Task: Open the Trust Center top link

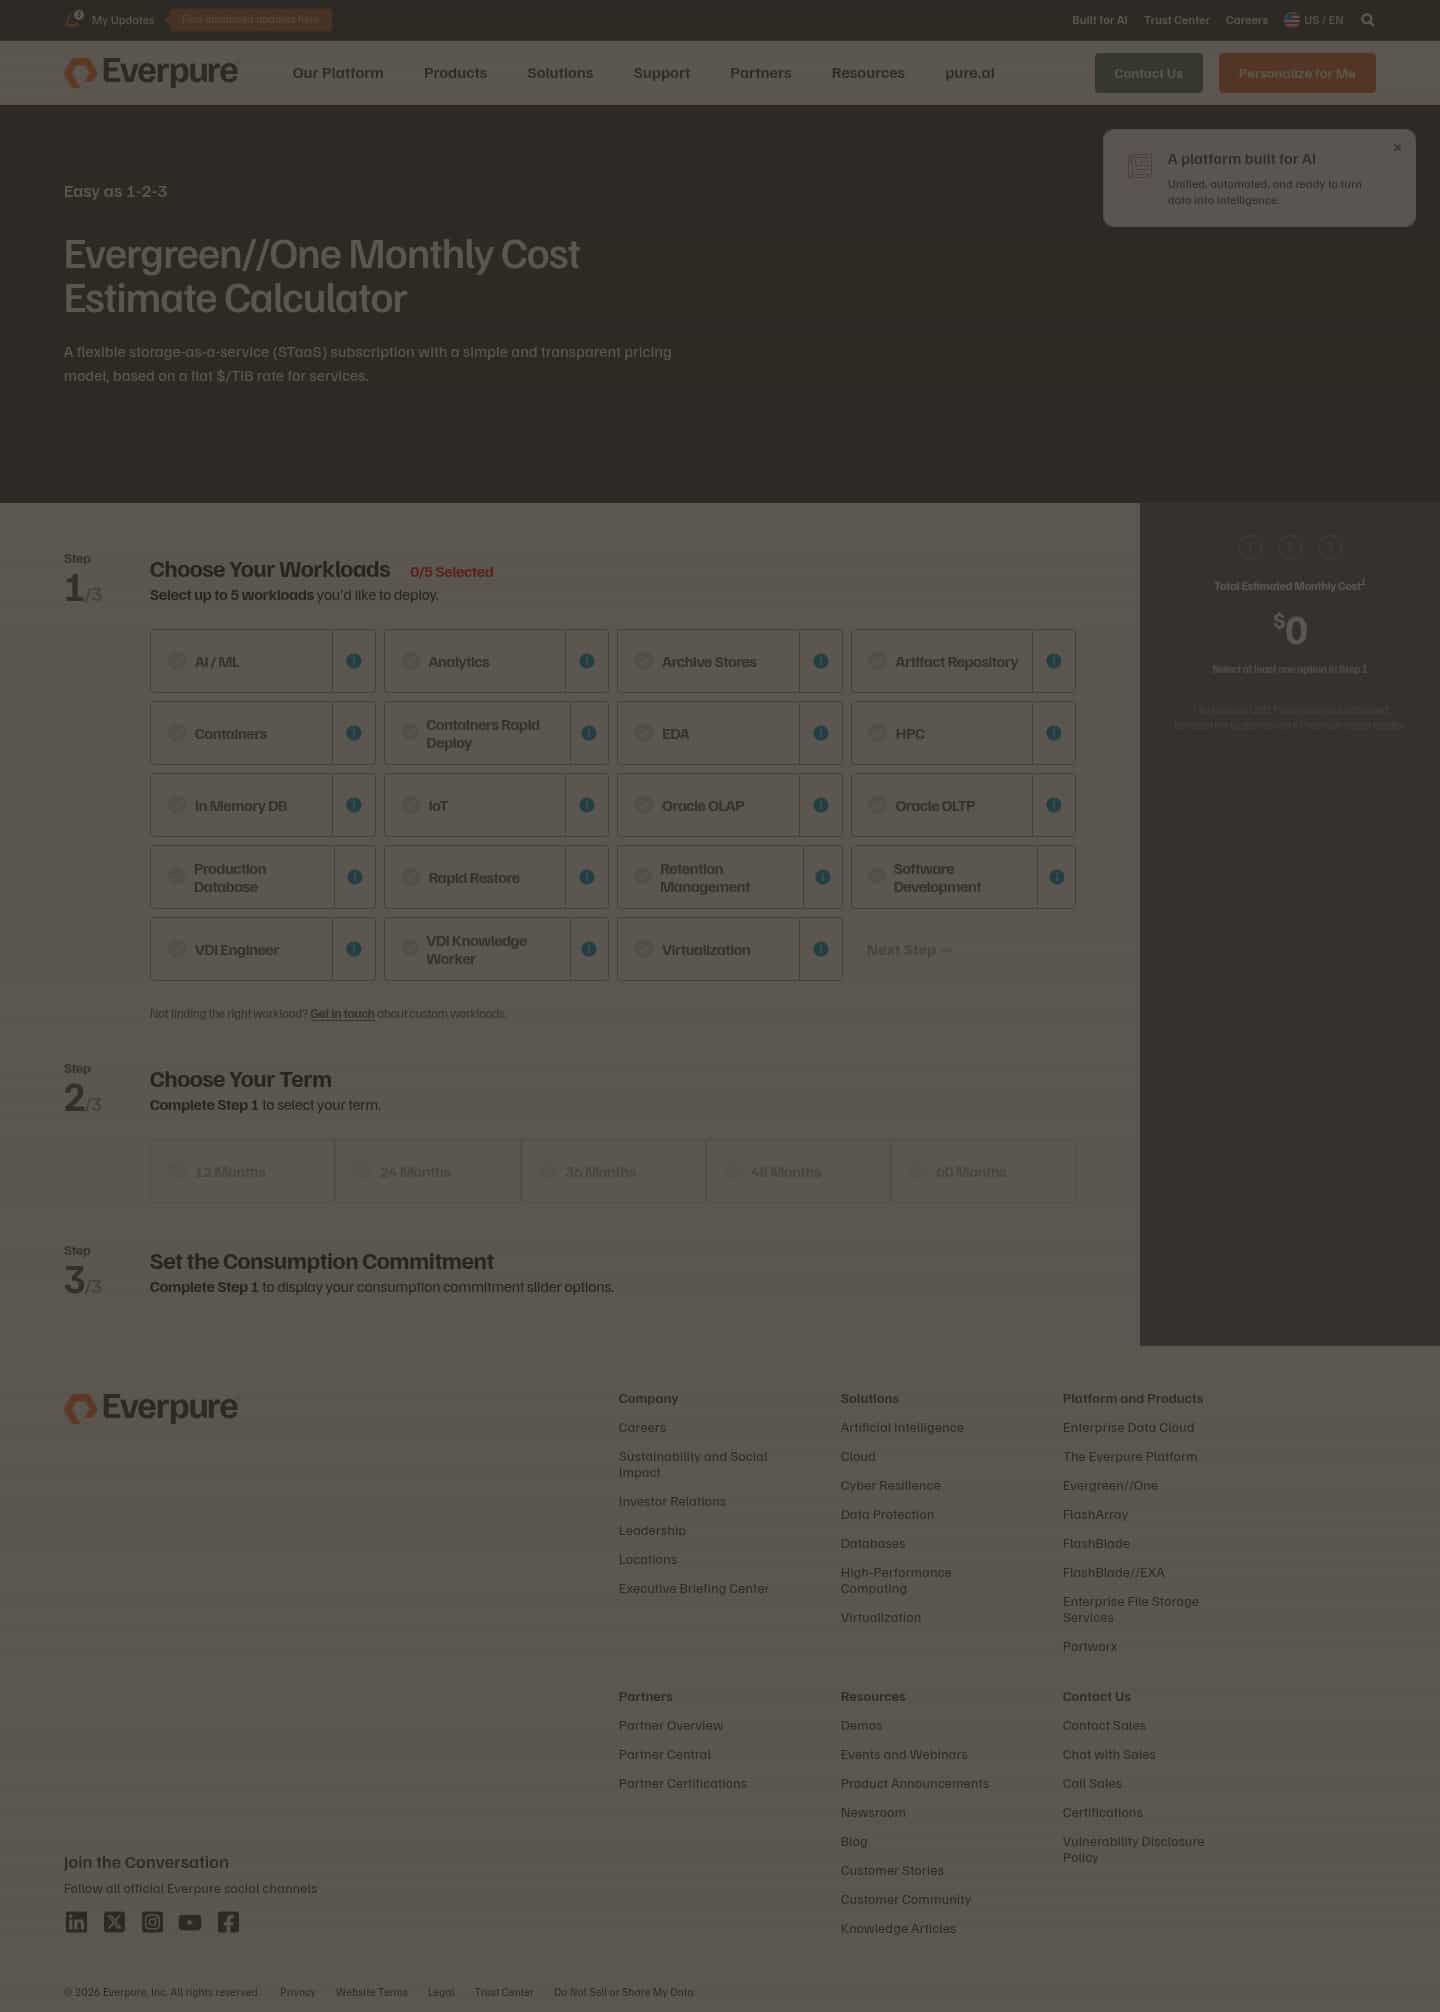Action: (1176, 20)
